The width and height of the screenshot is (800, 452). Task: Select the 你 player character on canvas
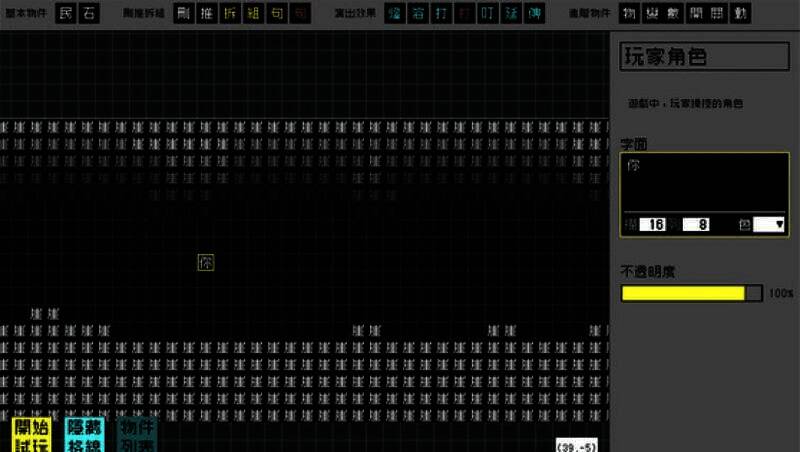pos(206,263)
